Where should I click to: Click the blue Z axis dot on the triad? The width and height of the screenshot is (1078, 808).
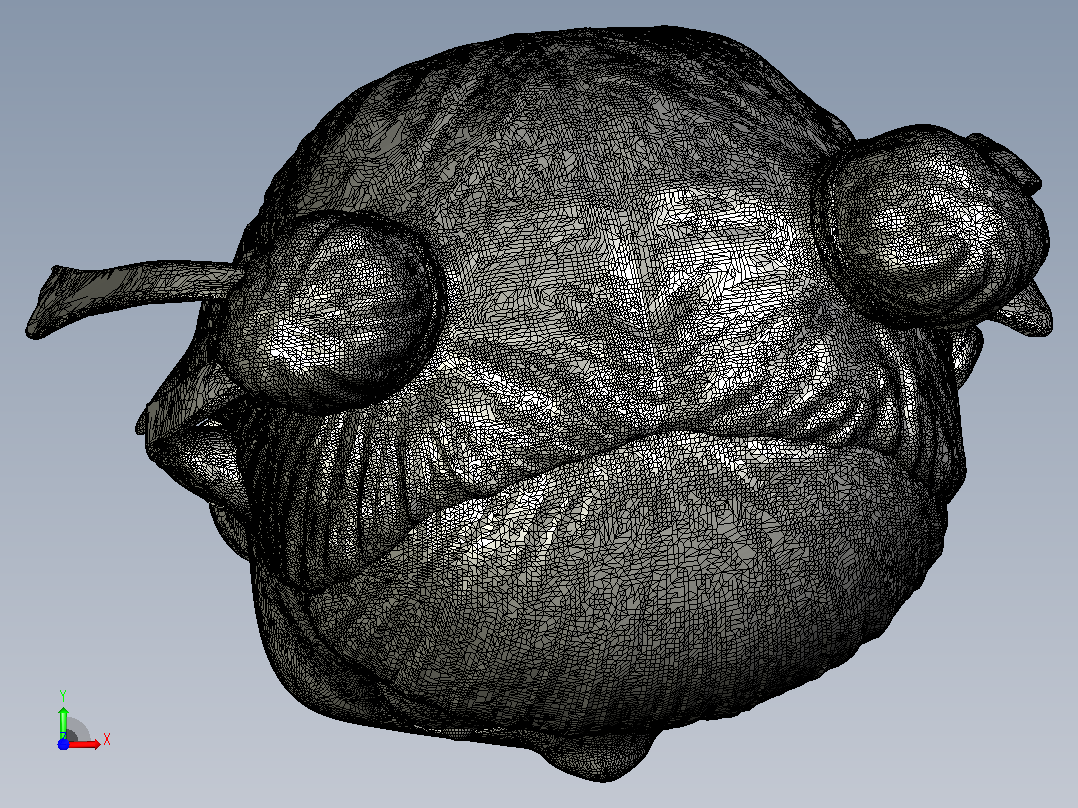click(63, 744)
